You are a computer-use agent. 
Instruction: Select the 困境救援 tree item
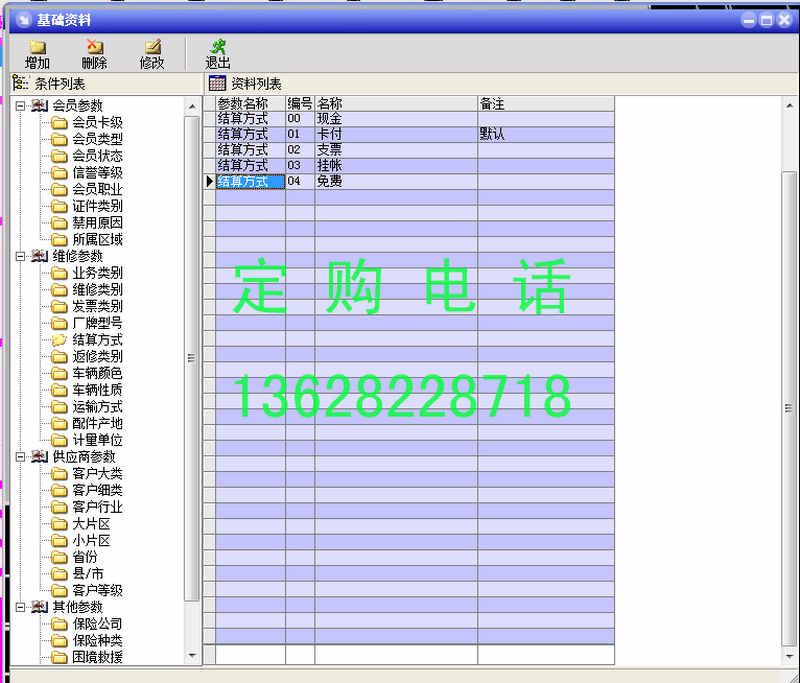(x=97, y=657)
